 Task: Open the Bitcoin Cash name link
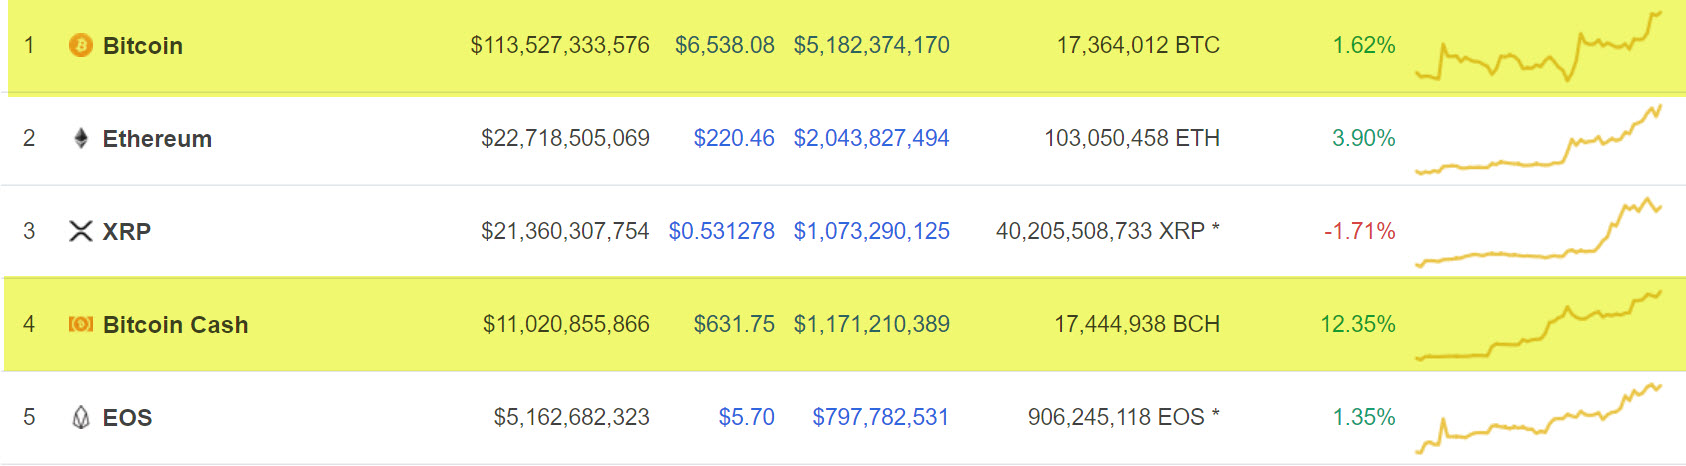[x=176, y=325]
